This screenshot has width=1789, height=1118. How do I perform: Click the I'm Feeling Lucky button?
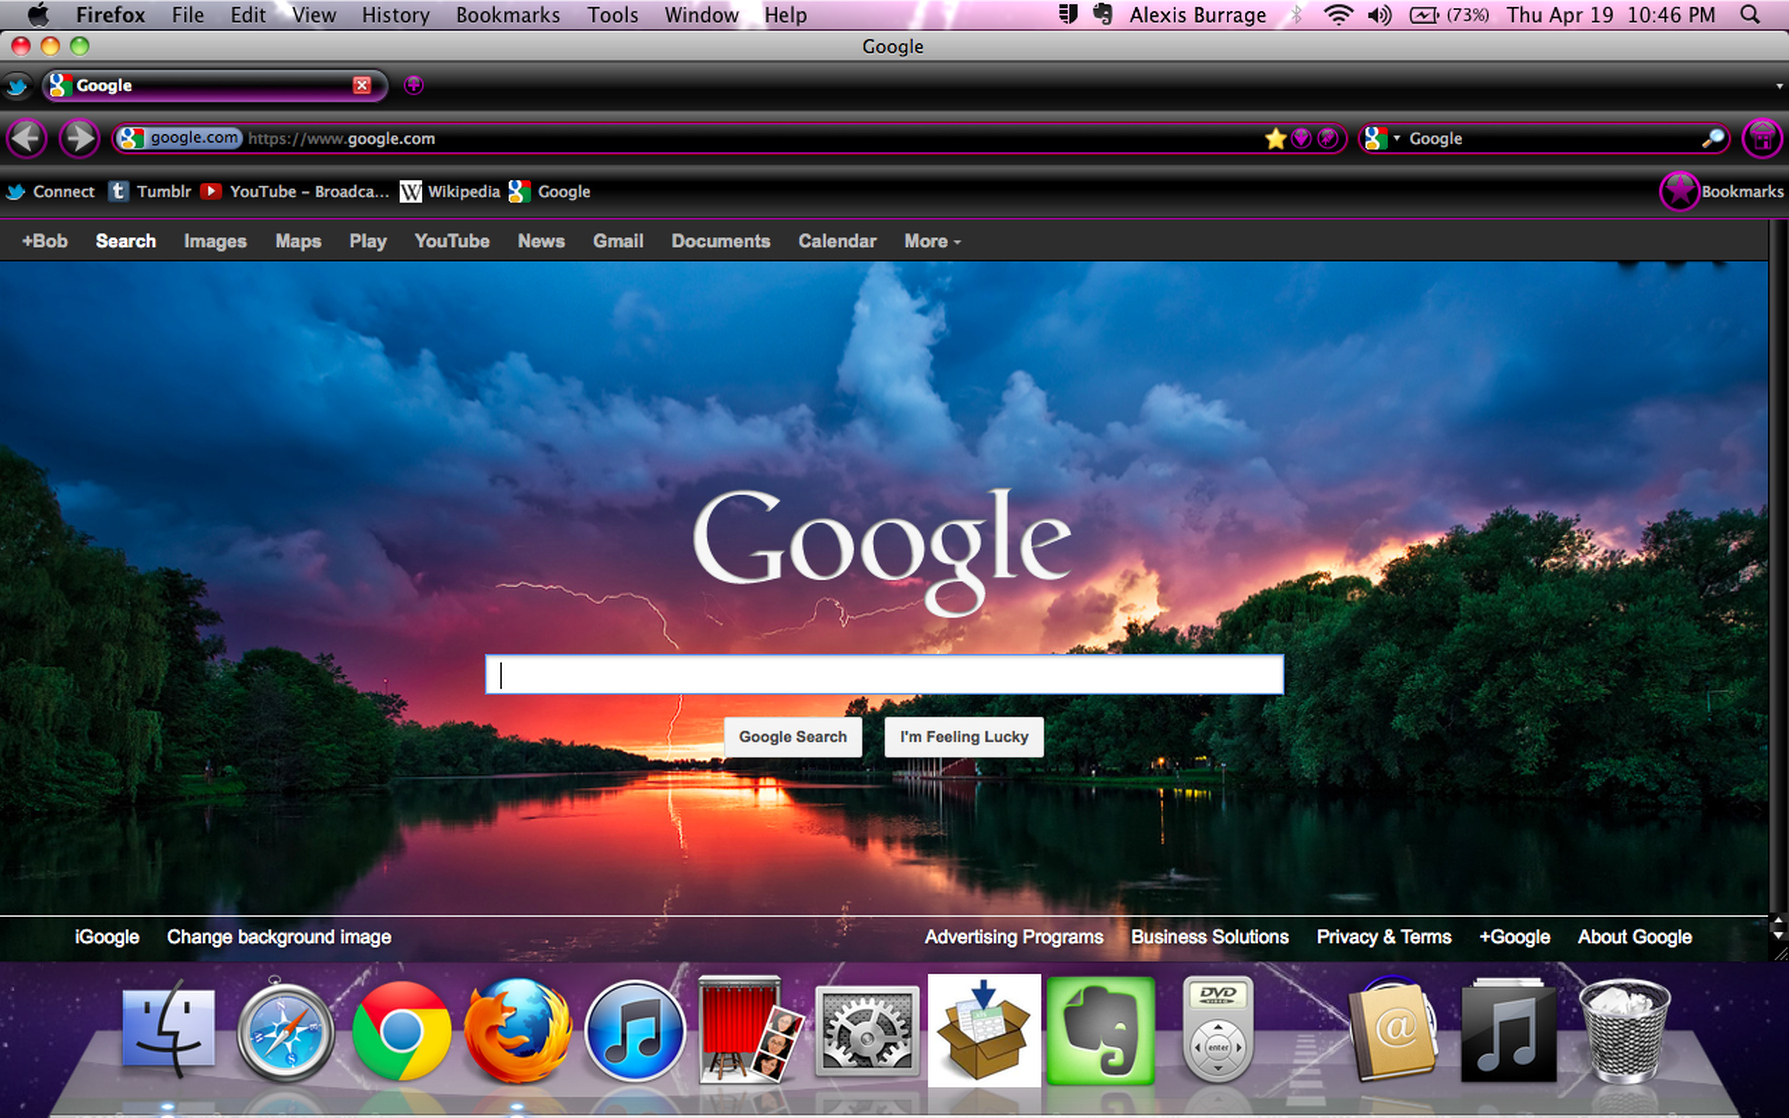pyautogui.click(x=964, y=737)
